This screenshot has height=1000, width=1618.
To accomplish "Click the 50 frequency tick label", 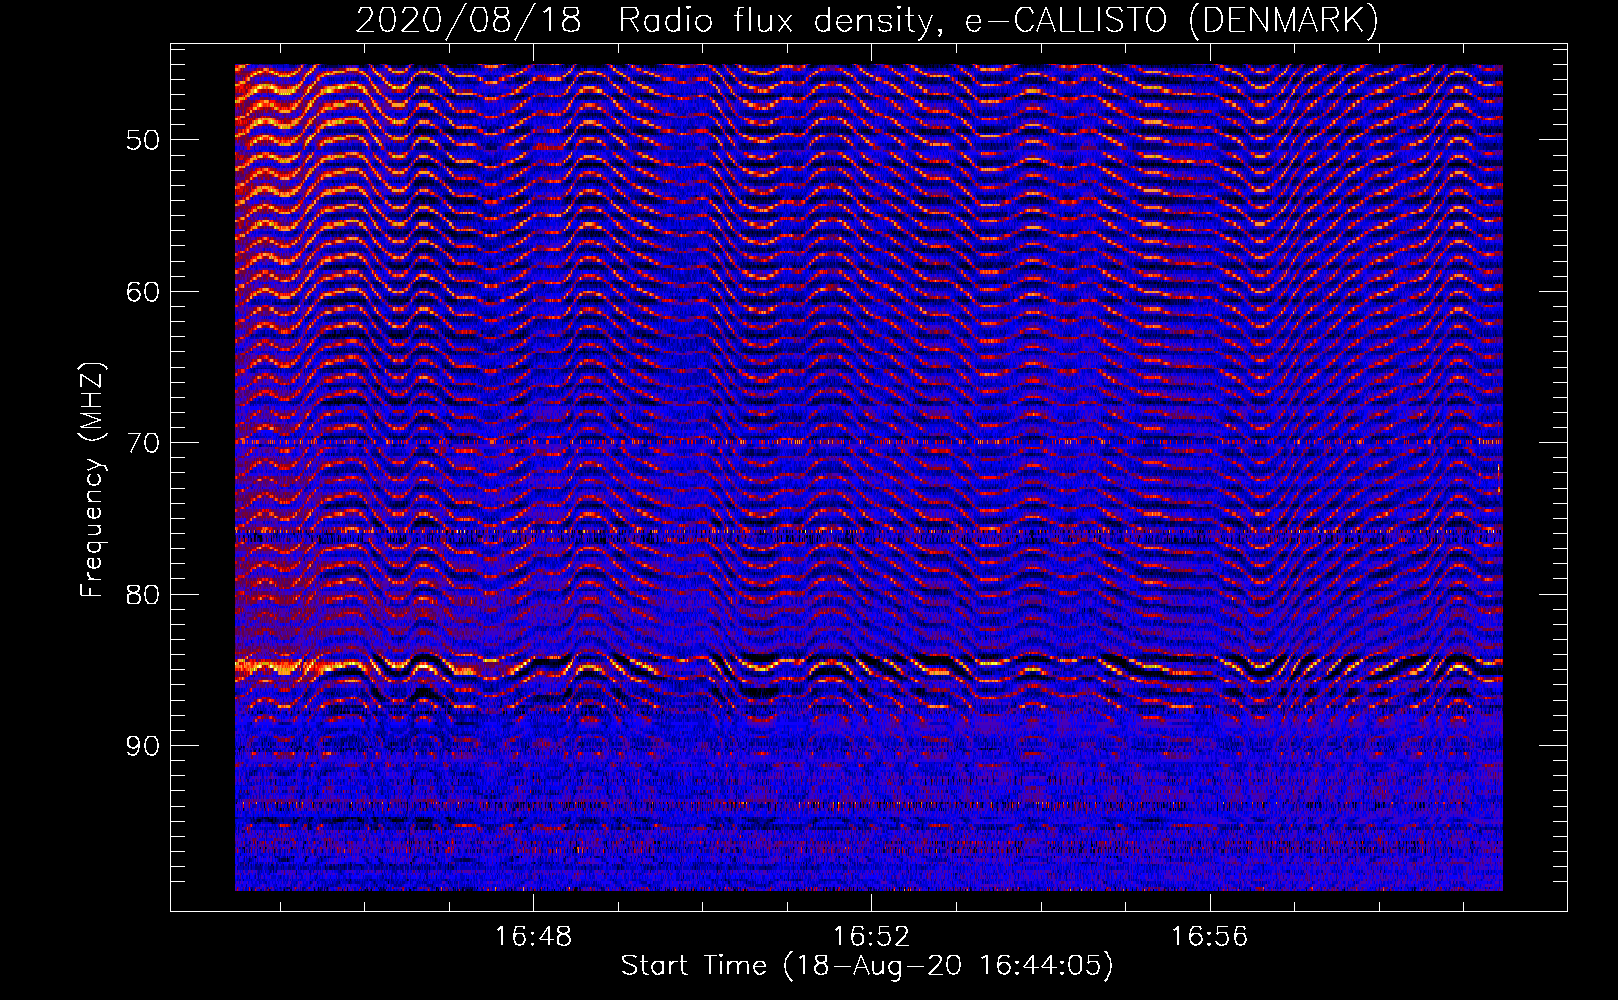I will 143,140.
